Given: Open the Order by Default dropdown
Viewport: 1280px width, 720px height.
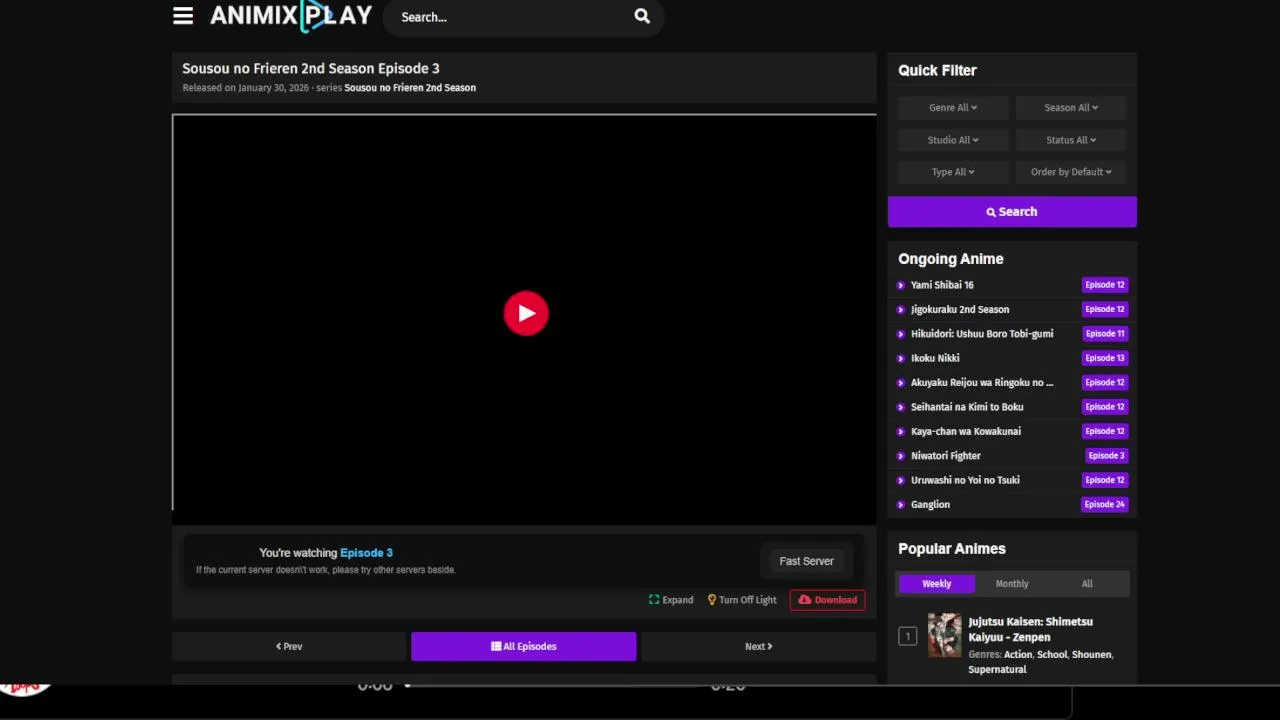Looking at the screenshot, I should click(x=1071, y=172).
